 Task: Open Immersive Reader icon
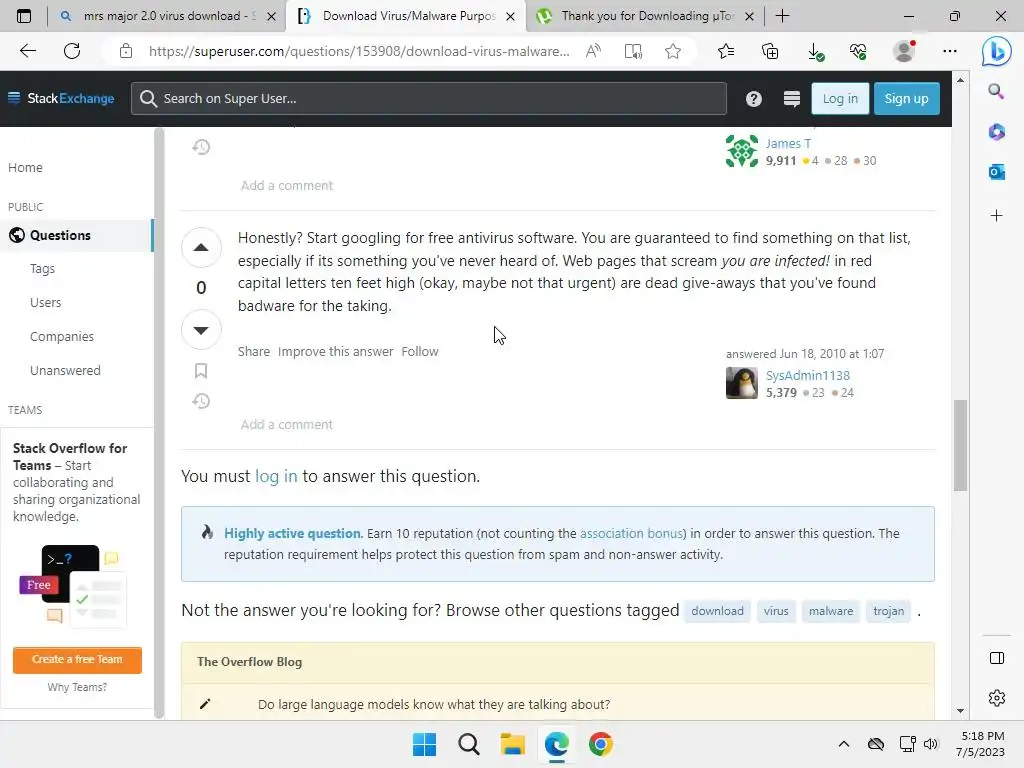pos(633,51)
